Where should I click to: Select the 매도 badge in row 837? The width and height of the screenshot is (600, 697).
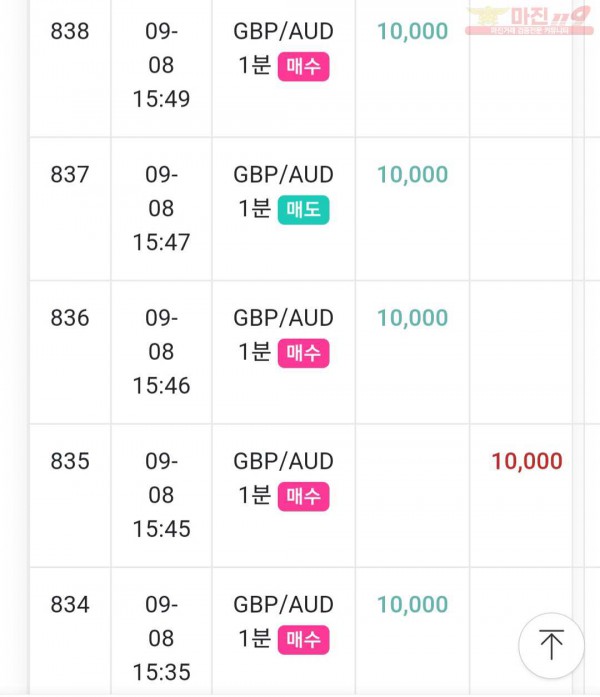pos(304,210)
